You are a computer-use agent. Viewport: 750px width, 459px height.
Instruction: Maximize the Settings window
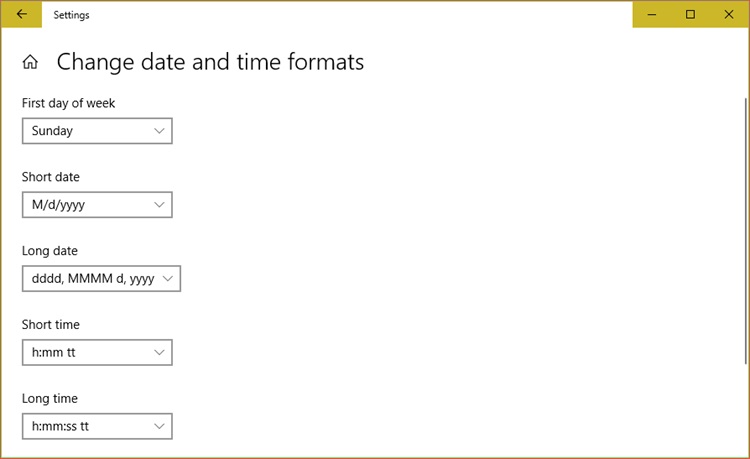pyautogui.click(x=690, y=15)
